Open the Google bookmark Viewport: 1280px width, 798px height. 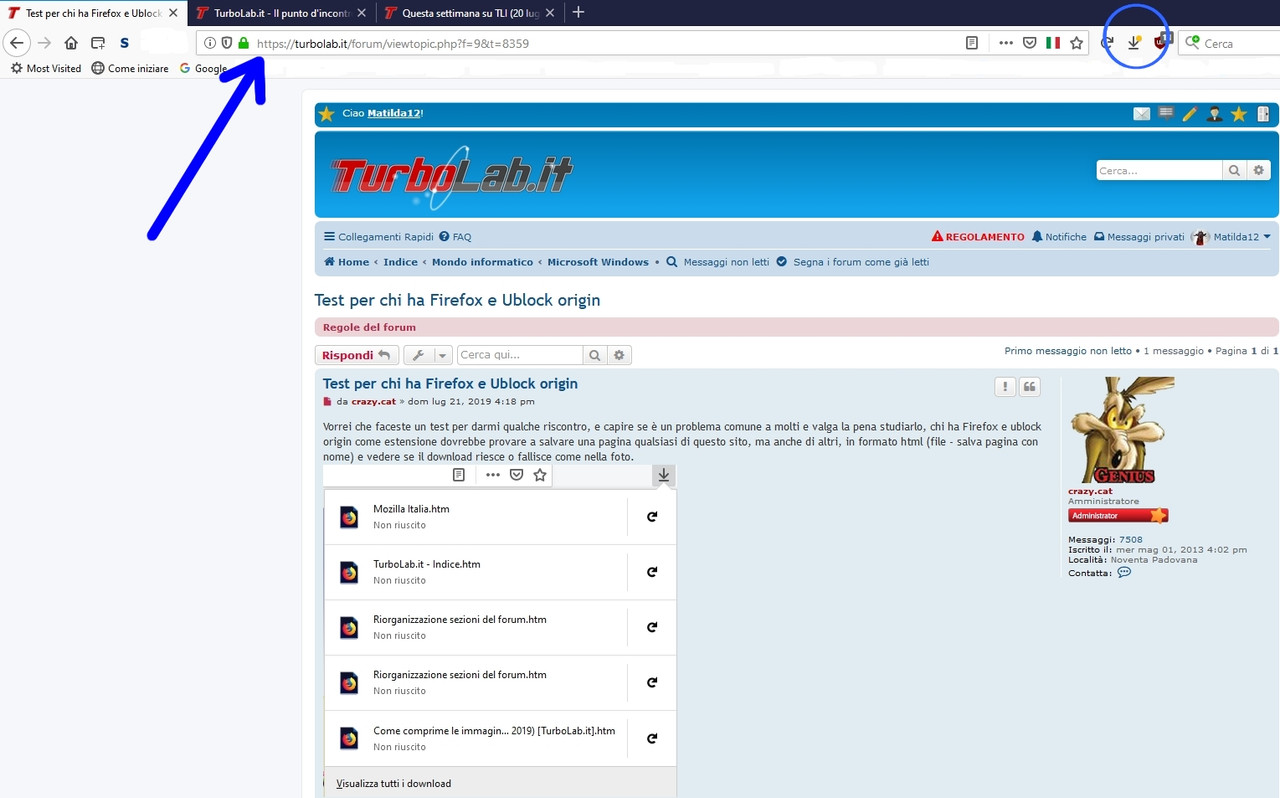[203, 68]
